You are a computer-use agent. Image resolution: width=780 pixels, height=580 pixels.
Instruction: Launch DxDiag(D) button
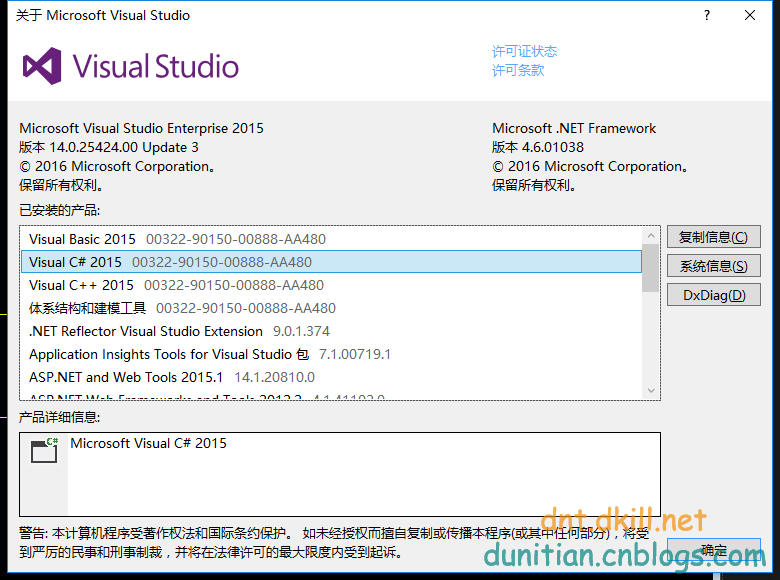point(713,295)
